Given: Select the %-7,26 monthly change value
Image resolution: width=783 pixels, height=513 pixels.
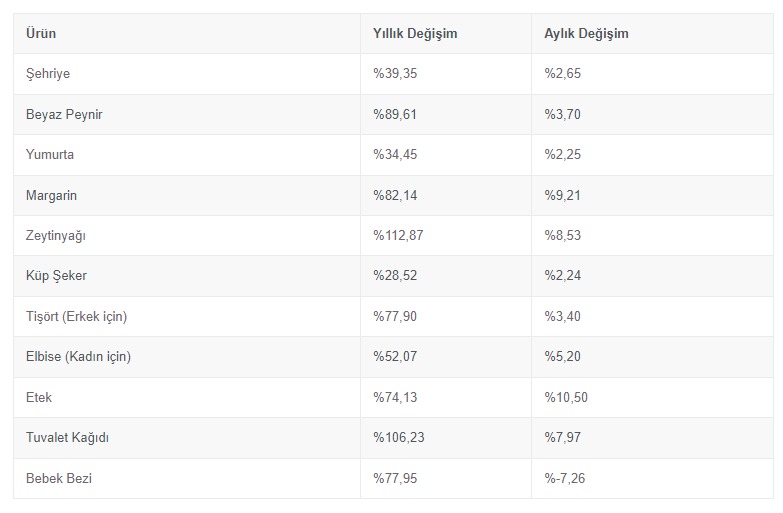Looking at the screenshot, I should [x=564, y=479].
